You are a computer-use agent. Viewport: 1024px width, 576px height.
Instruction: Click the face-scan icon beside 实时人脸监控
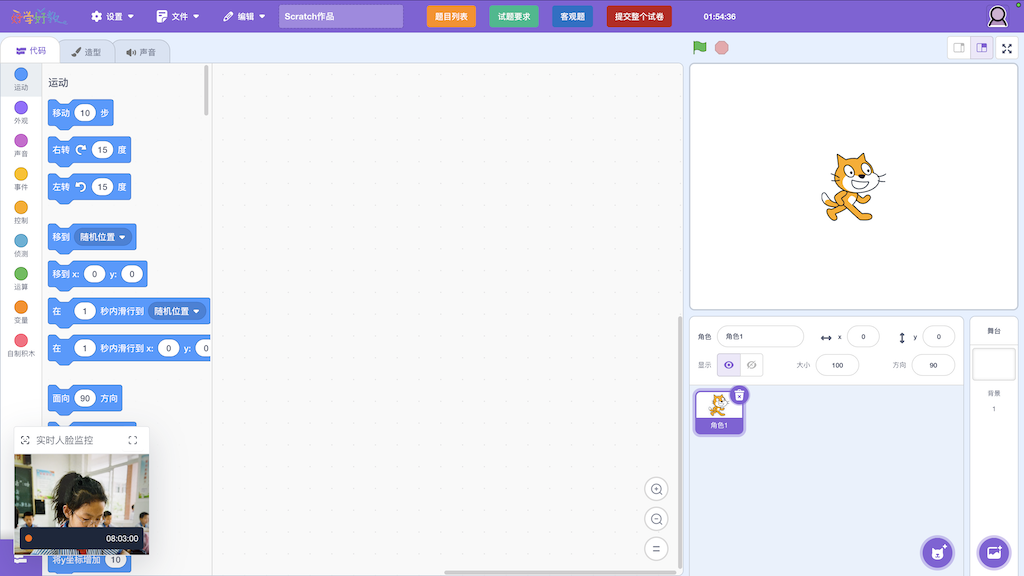pyautogui.click(x=25, y=440)
